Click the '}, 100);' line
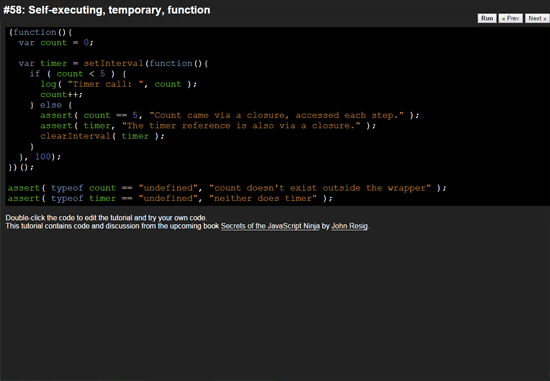Screen dimensions: 550x381 tap(40, 157)
